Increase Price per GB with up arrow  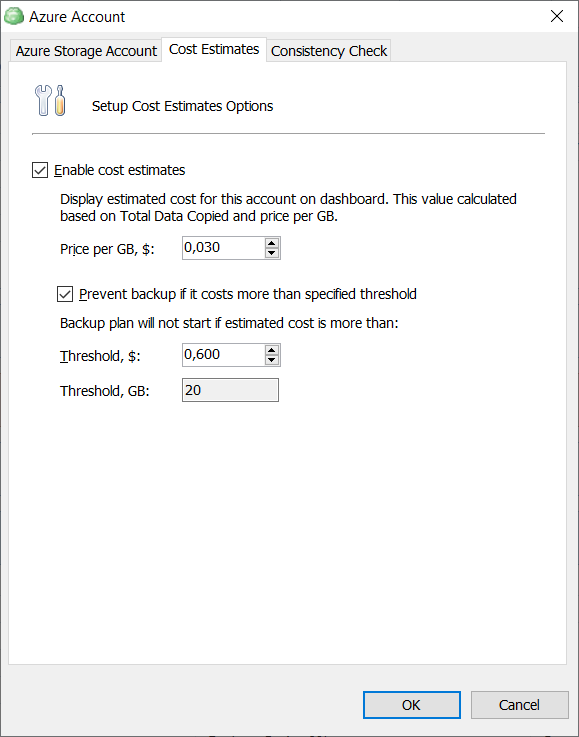(x=272, y=243)
